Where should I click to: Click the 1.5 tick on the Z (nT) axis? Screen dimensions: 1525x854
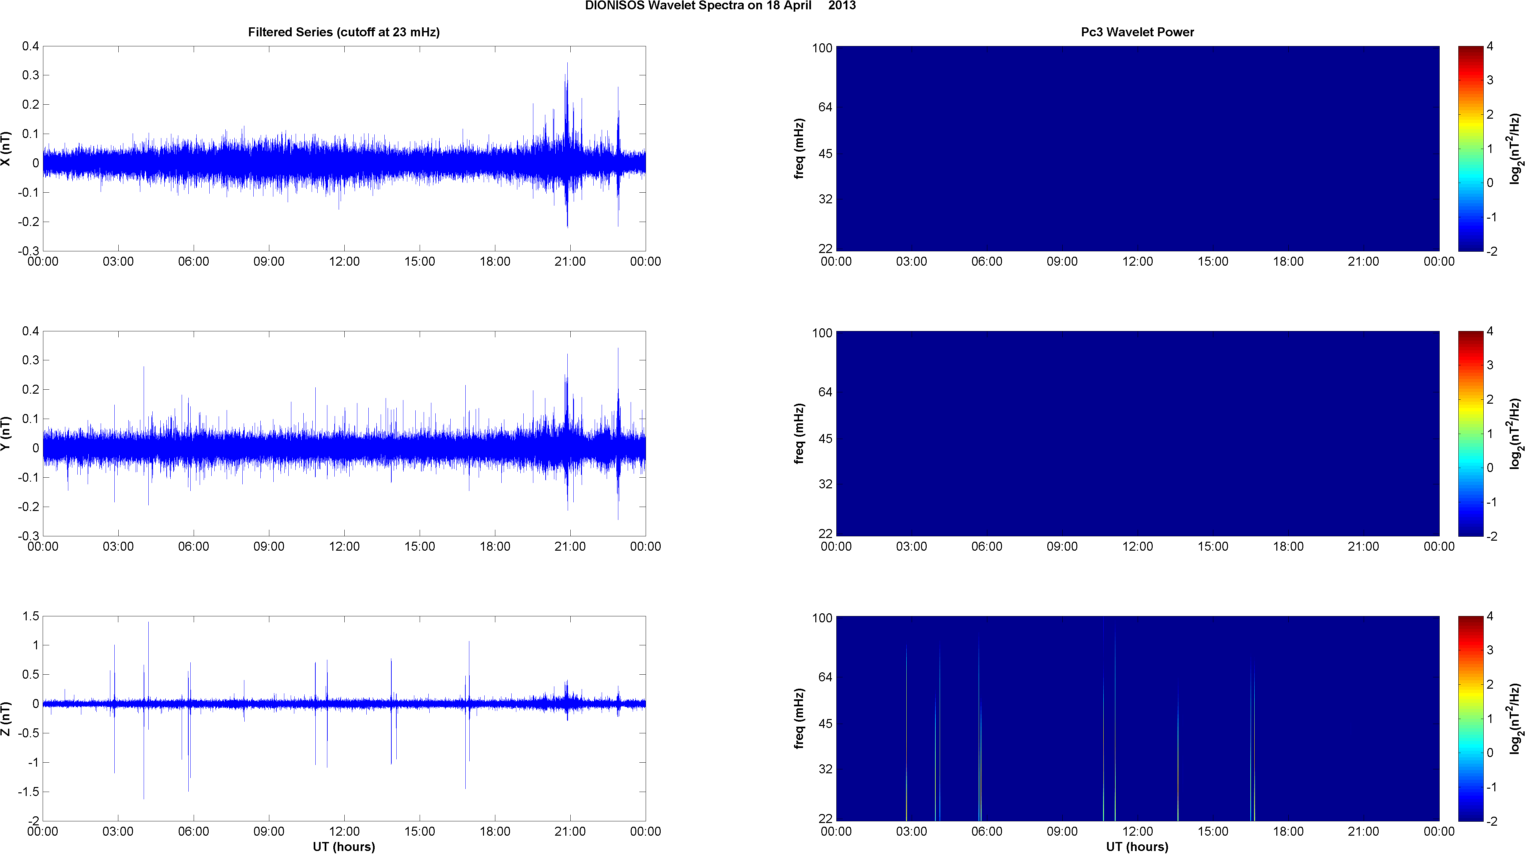pos(30,617)
